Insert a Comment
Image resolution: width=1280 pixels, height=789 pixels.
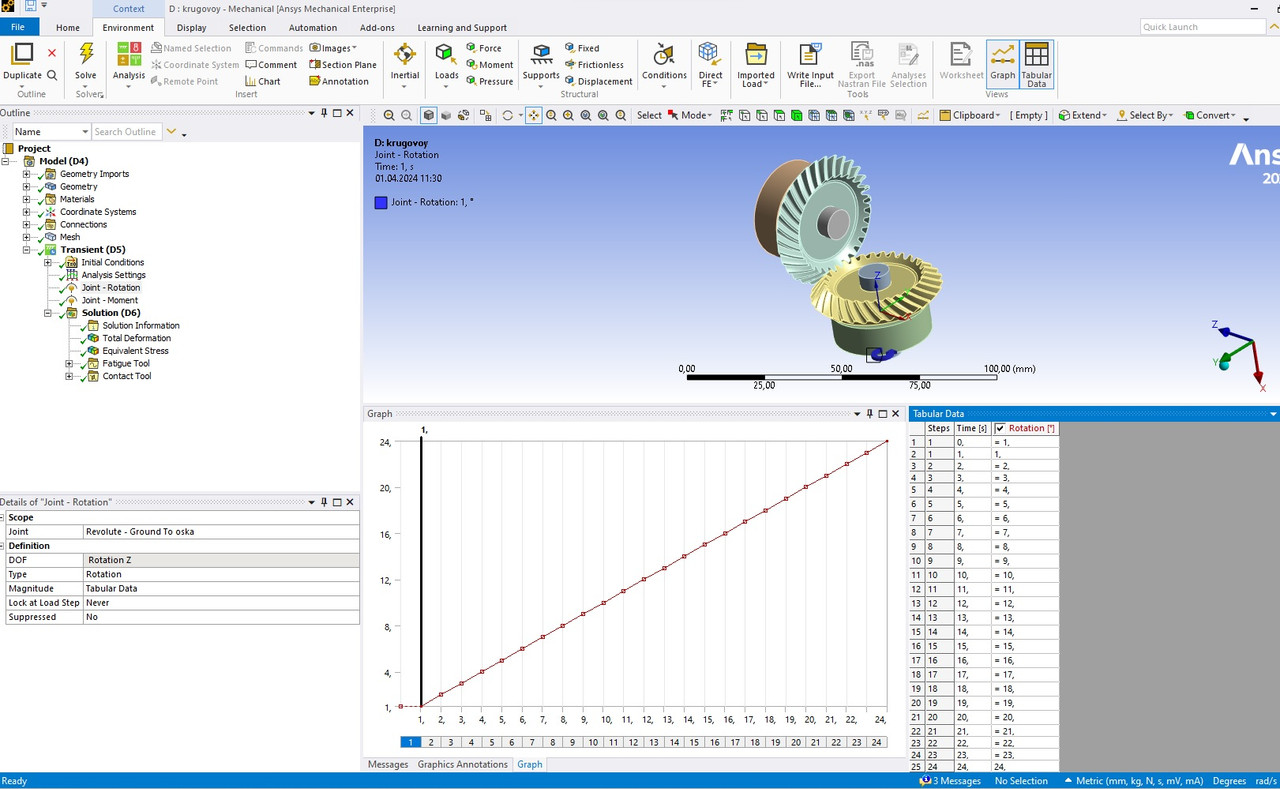coord(271,65)
